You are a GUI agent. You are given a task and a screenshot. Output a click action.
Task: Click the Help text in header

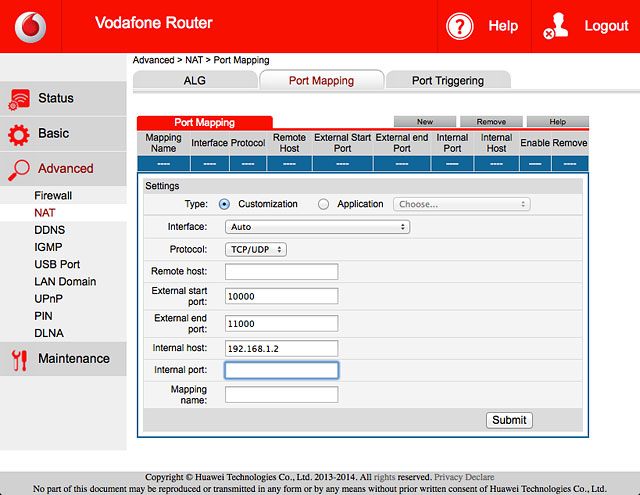point(503,26)
